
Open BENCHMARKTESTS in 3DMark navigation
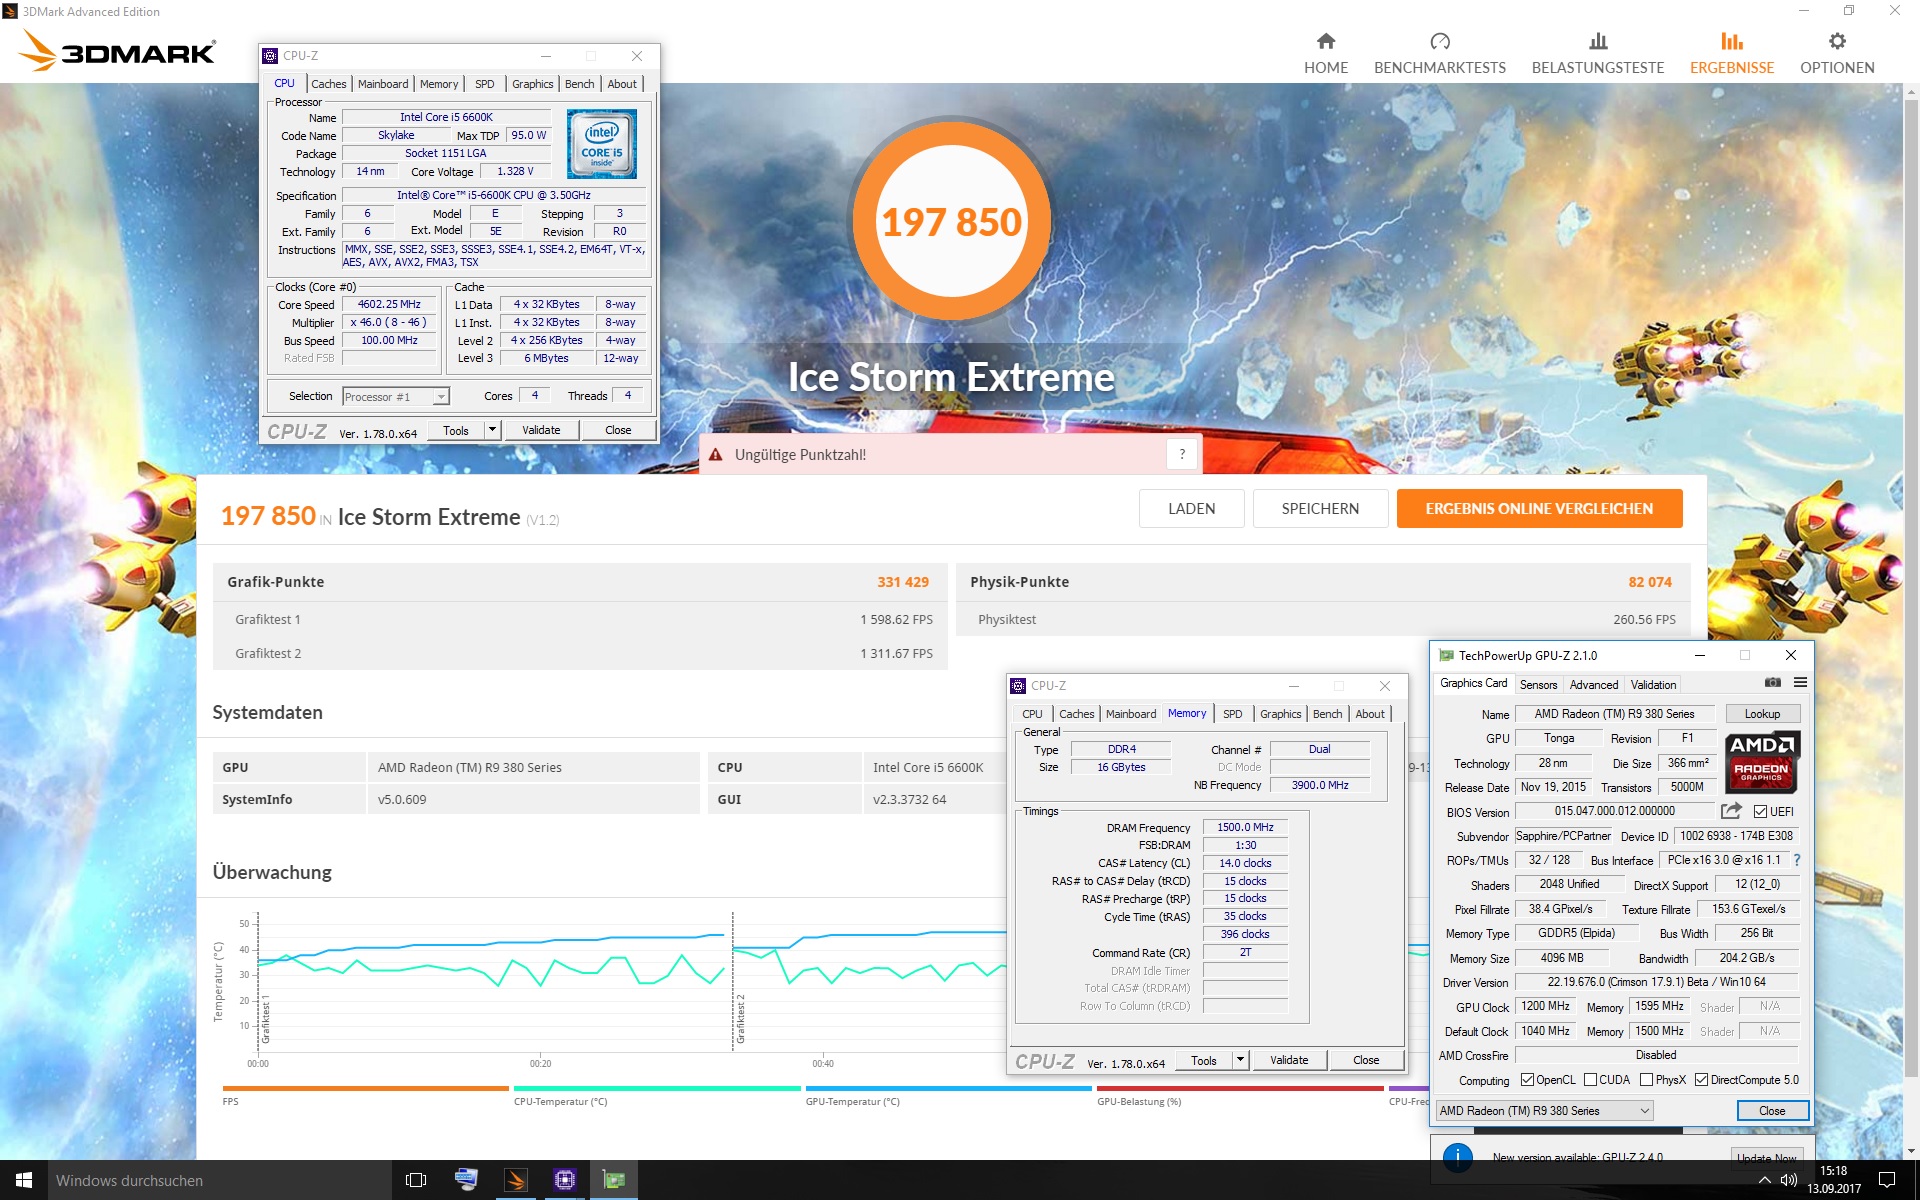pos(1439,54)
